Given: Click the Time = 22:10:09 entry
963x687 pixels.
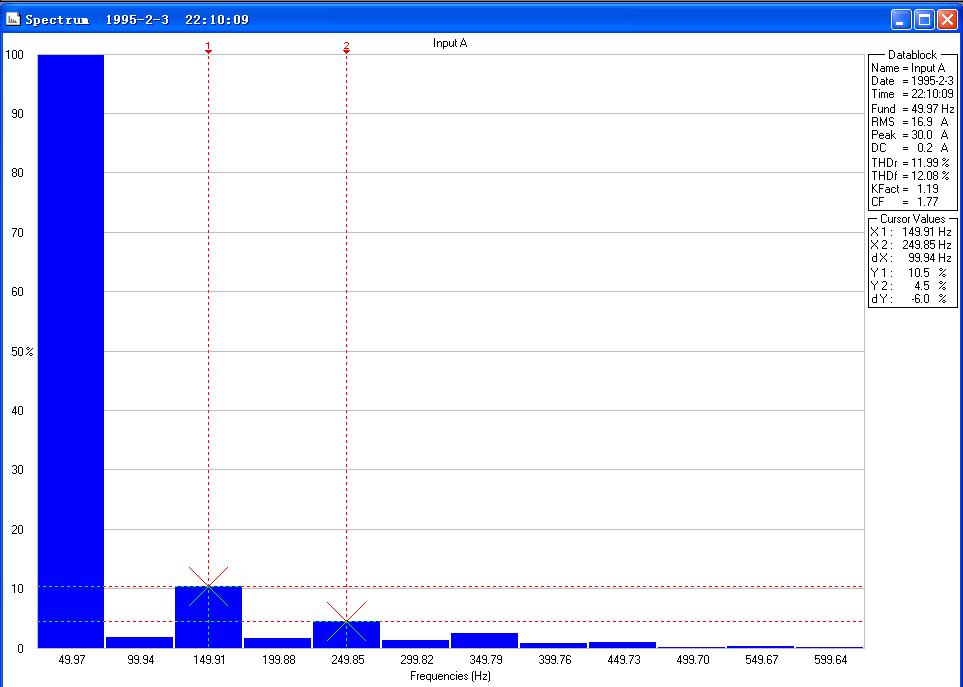Looking at the screenshot, I should coord(912,94).
